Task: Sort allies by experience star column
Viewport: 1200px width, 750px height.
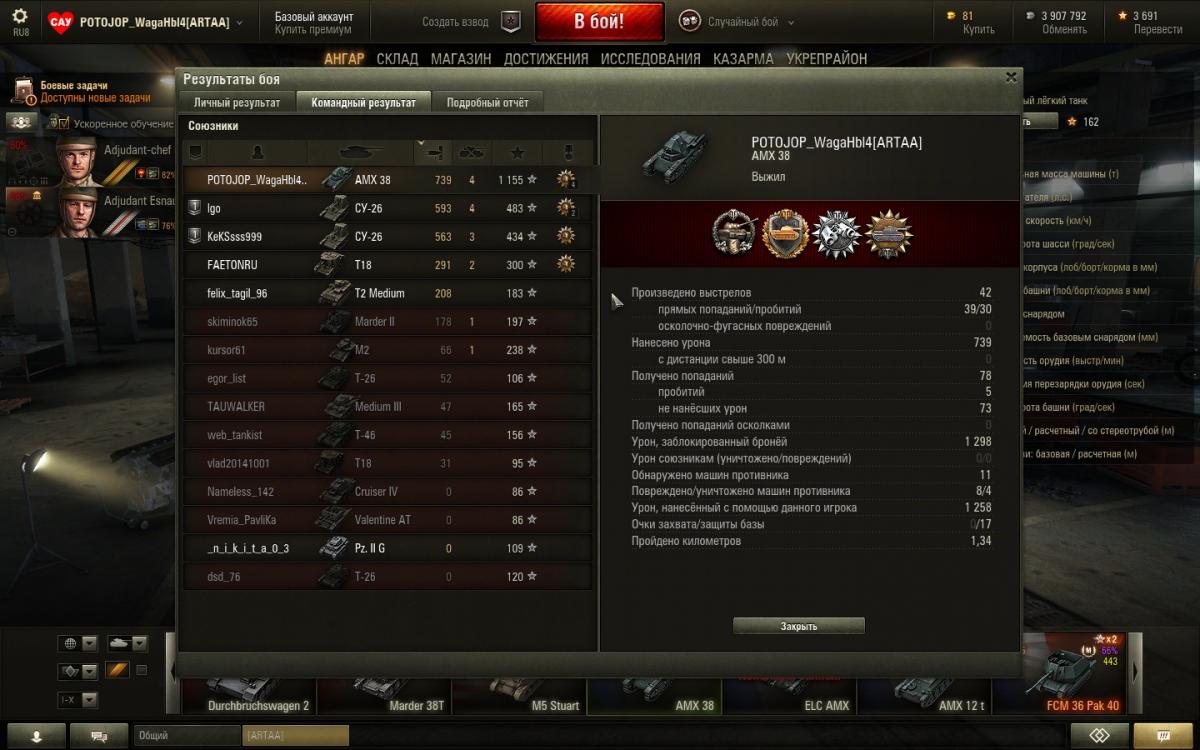Action: pyautogui.click(x=517, y=152)
